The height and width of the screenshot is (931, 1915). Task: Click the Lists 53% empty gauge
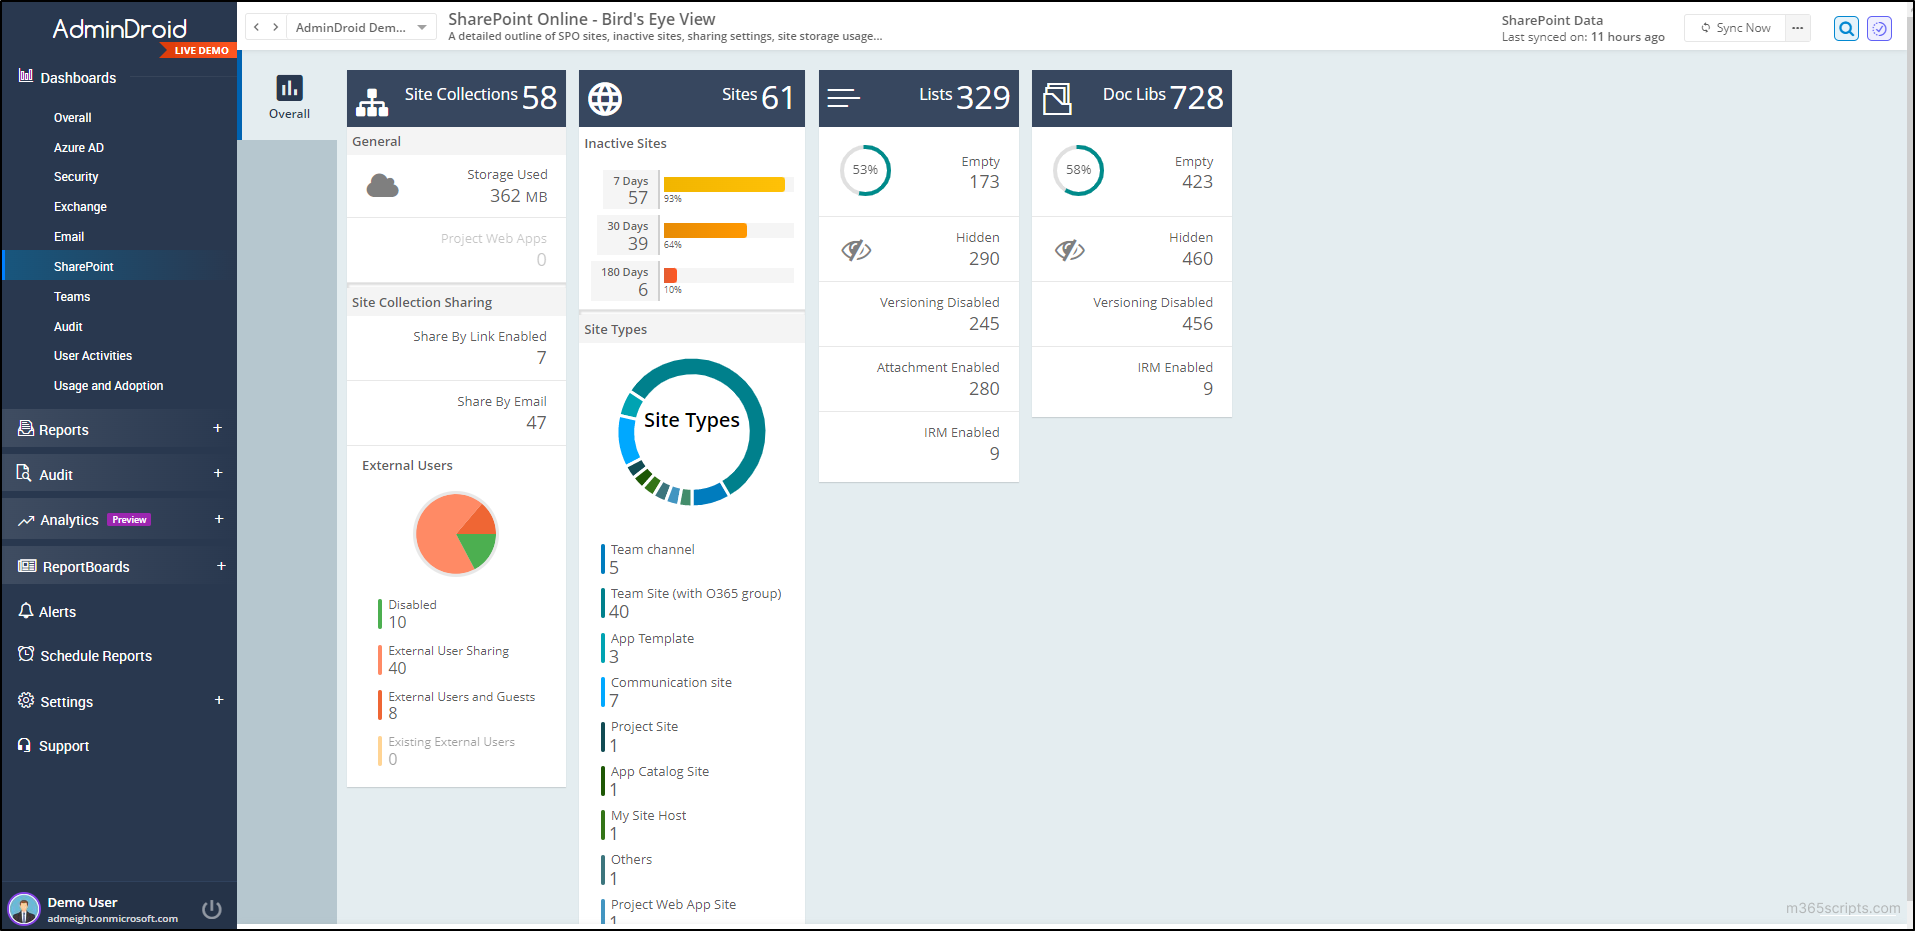(x=865, y=170)
